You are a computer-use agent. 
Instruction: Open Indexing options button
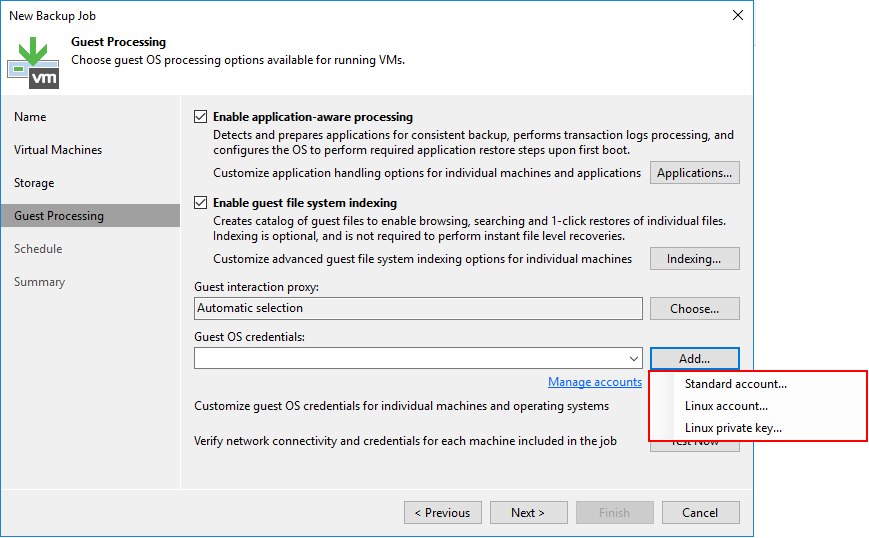694,259
